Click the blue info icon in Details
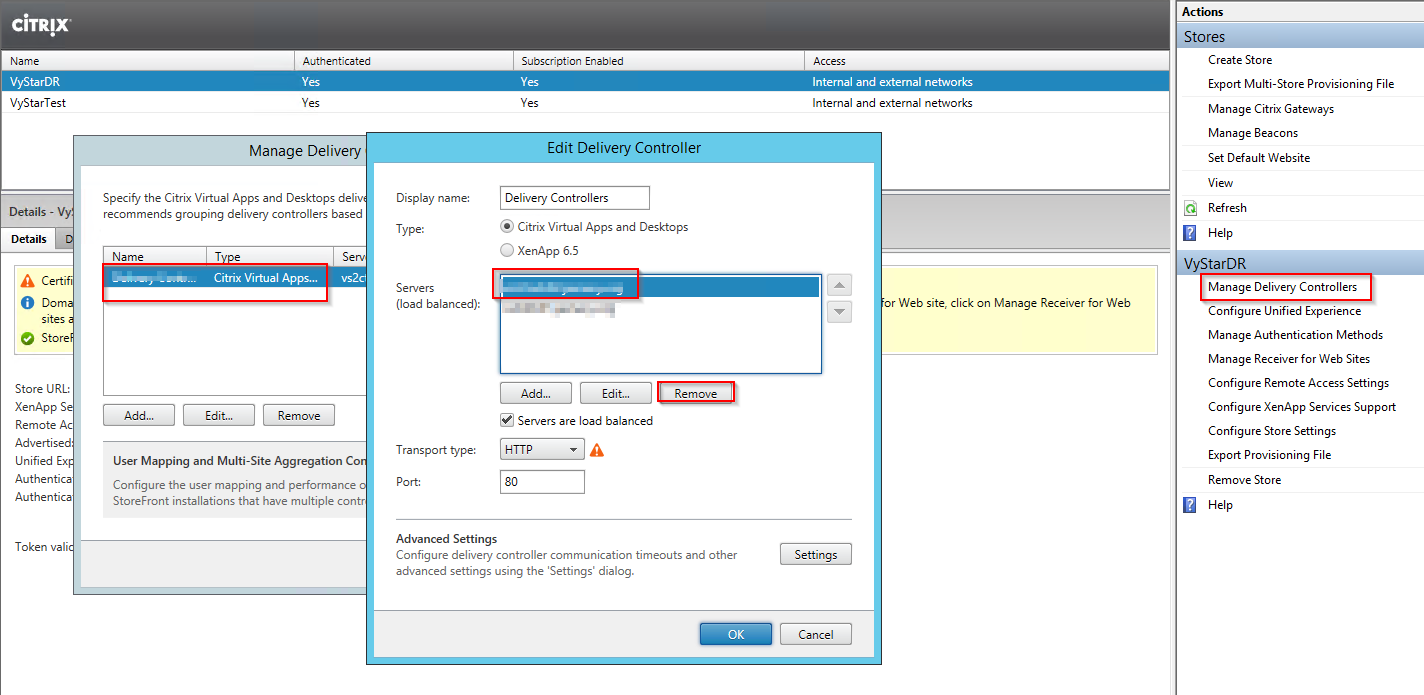The width and height of the screenshot is (1424, 695). (x=28, y=302)
